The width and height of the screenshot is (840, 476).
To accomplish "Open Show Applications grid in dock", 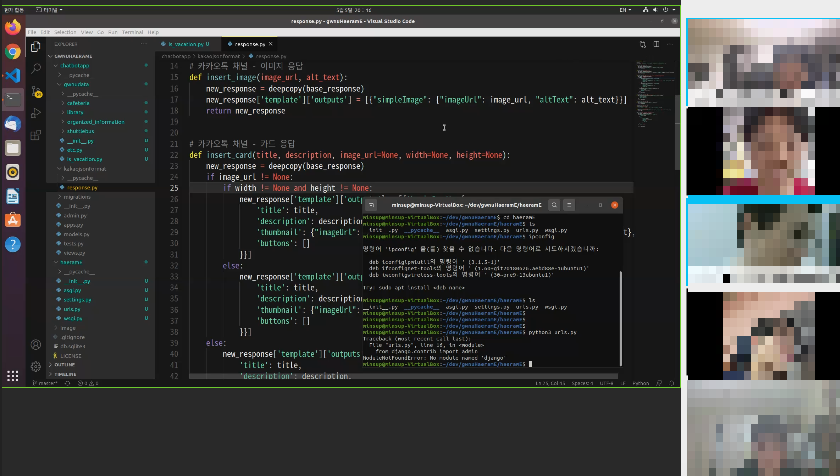I will [12, 376].
